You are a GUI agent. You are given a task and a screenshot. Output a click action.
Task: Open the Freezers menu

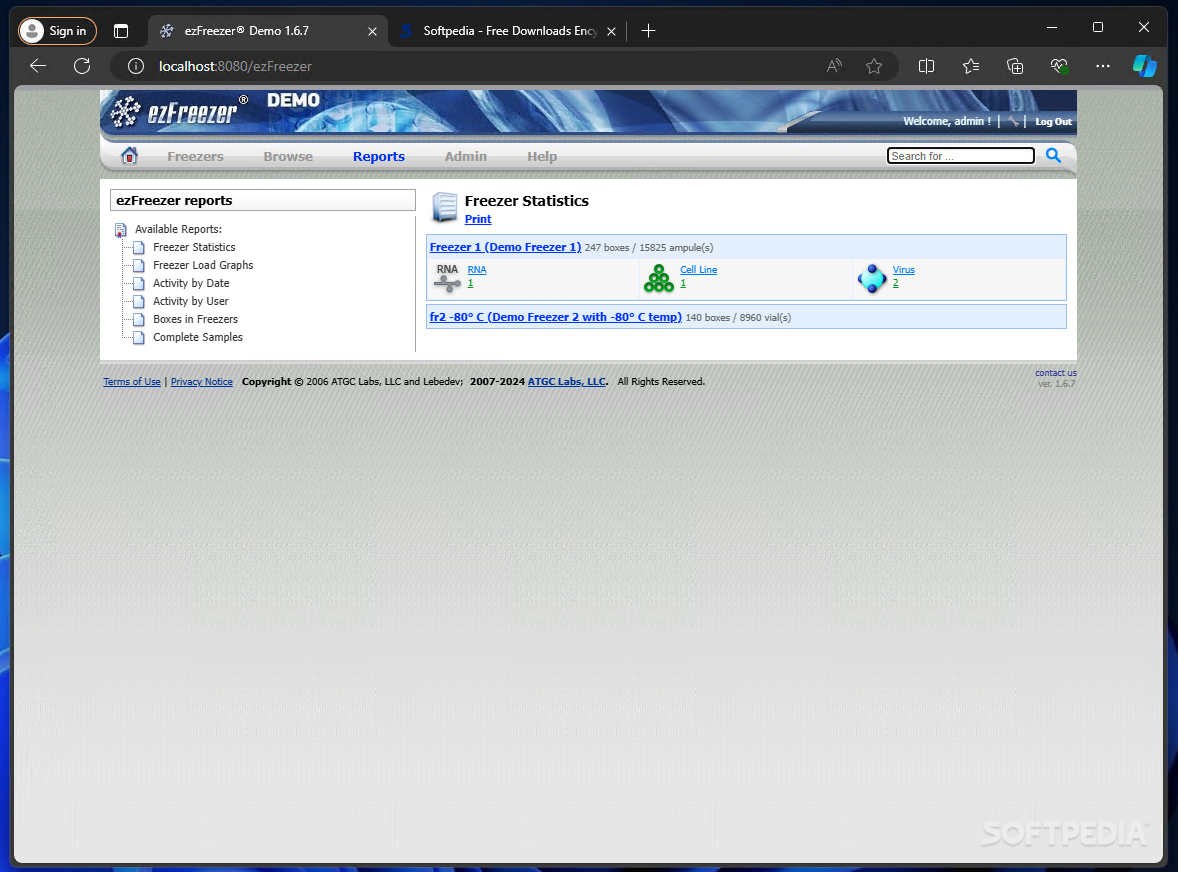[195, 156]
